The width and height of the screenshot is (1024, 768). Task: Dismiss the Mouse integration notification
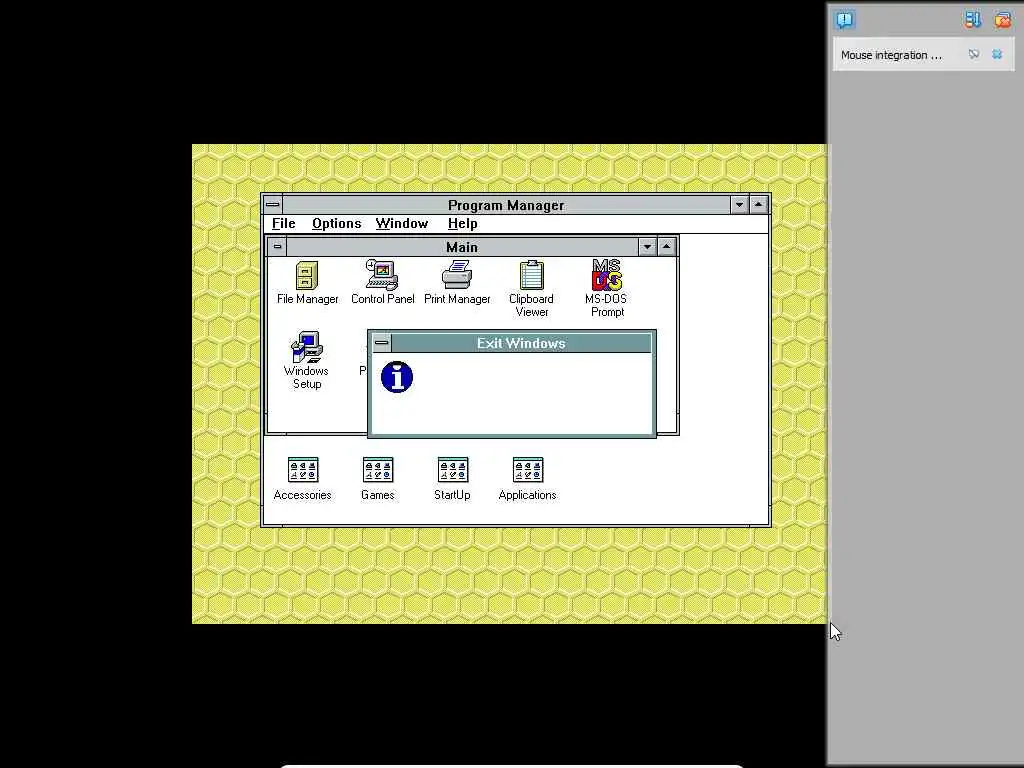click(x=997, y=54)
